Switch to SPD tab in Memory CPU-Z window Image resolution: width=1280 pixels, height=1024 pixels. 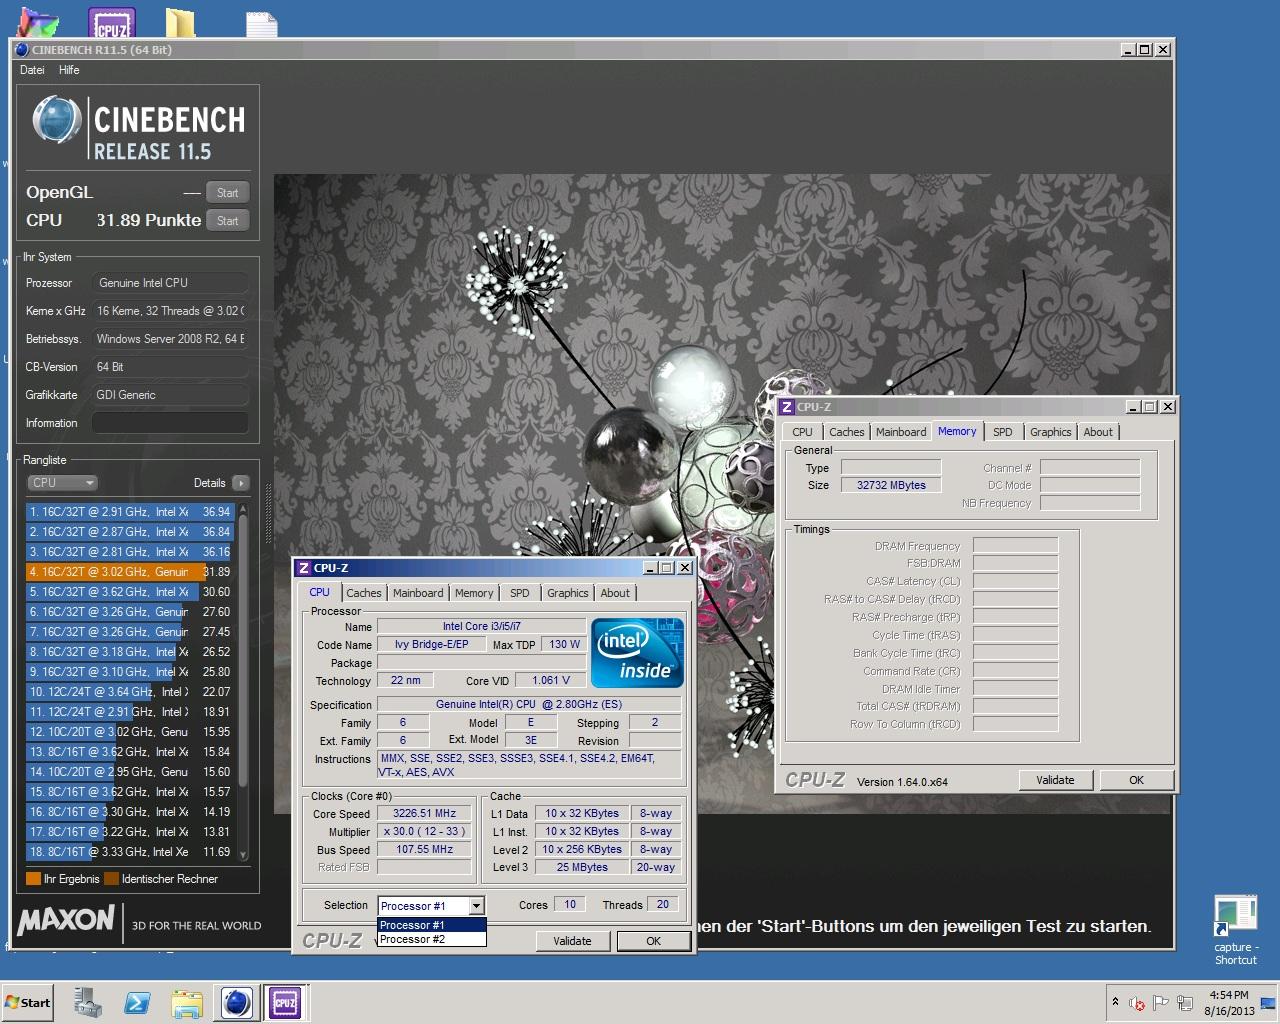click(x=1003, y=432)
